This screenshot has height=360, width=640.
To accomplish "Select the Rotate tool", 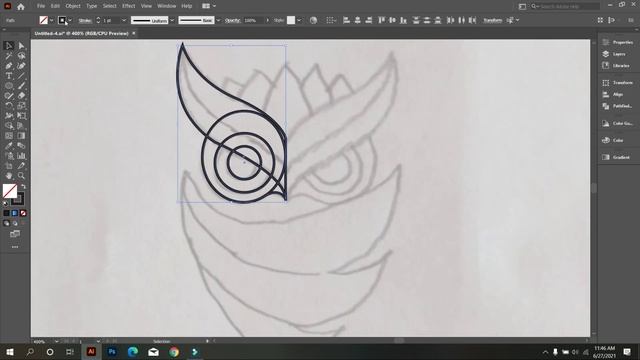I will coord(9,106).
